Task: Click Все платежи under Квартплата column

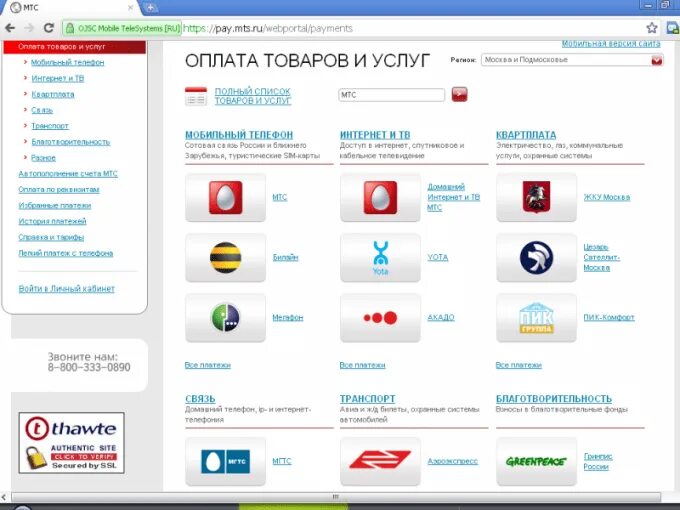Action: (519, 365)
